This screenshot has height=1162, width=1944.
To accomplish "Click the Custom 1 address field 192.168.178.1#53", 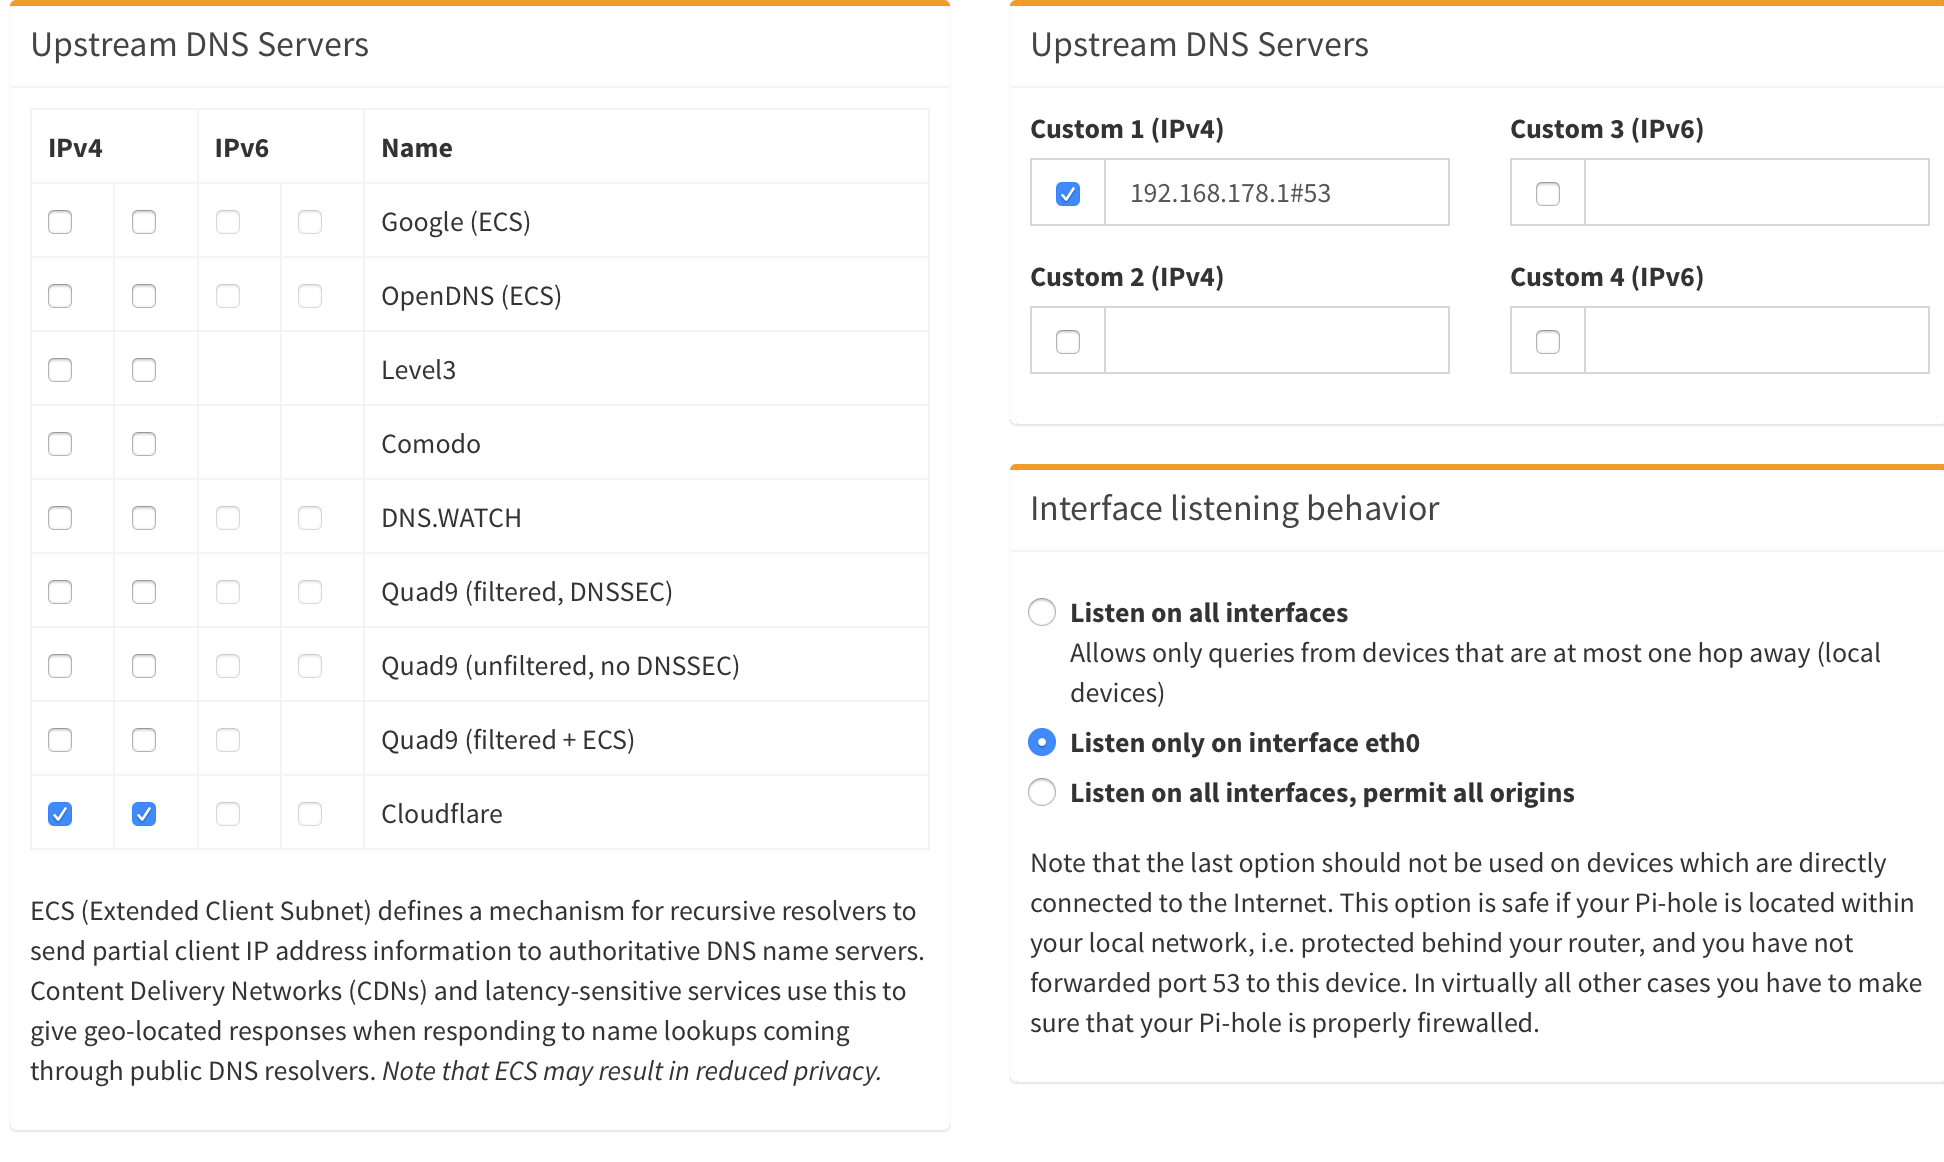I will (1277, 192).
